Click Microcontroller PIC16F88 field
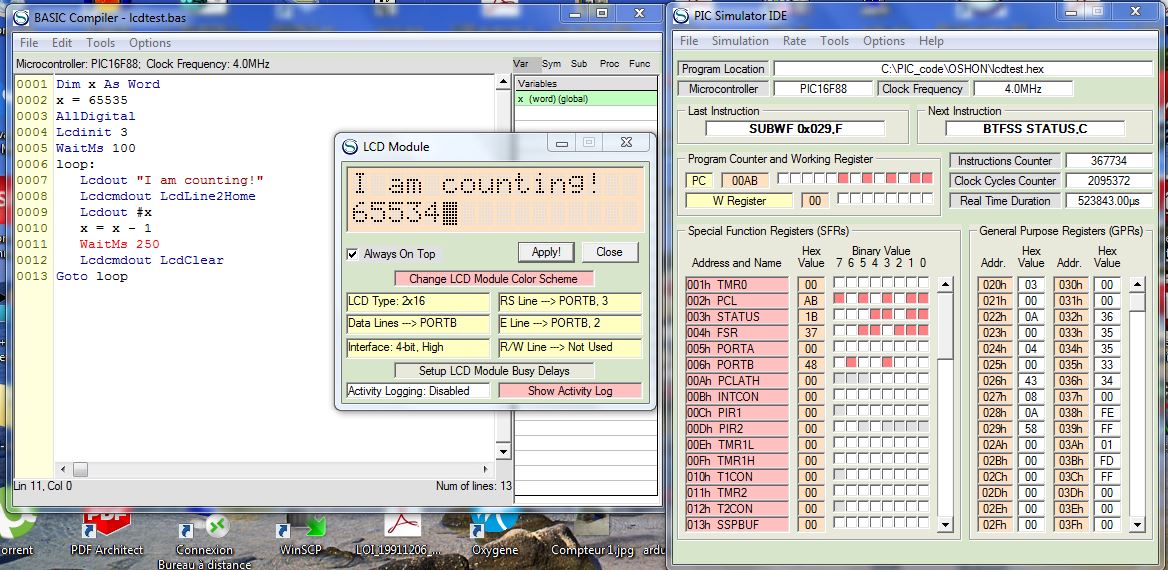This screenshot has width=1168, height=570. point(824,89)
